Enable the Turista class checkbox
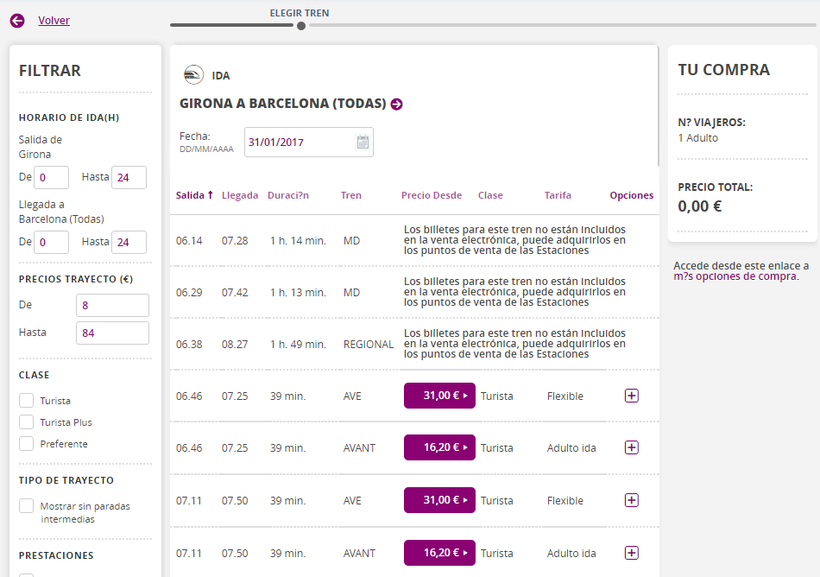 pyautogui.click(x=27, y=401)
